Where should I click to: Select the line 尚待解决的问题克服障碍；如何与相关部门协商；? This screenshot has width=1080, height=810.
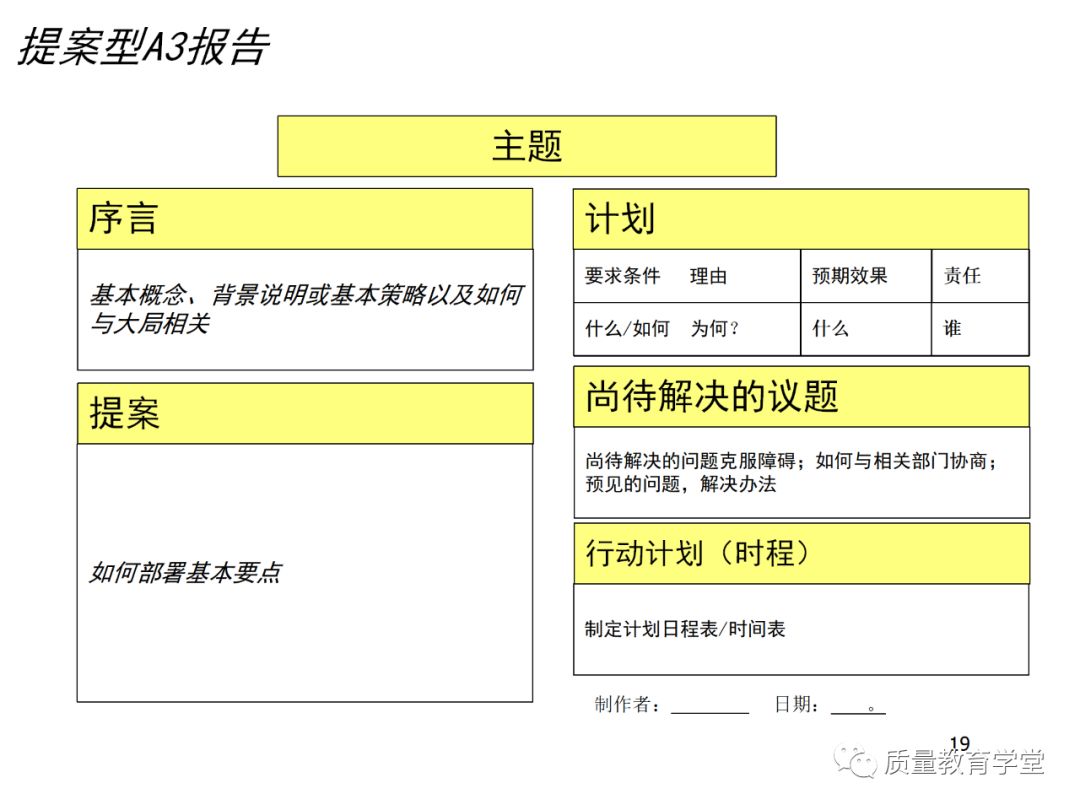791,461
